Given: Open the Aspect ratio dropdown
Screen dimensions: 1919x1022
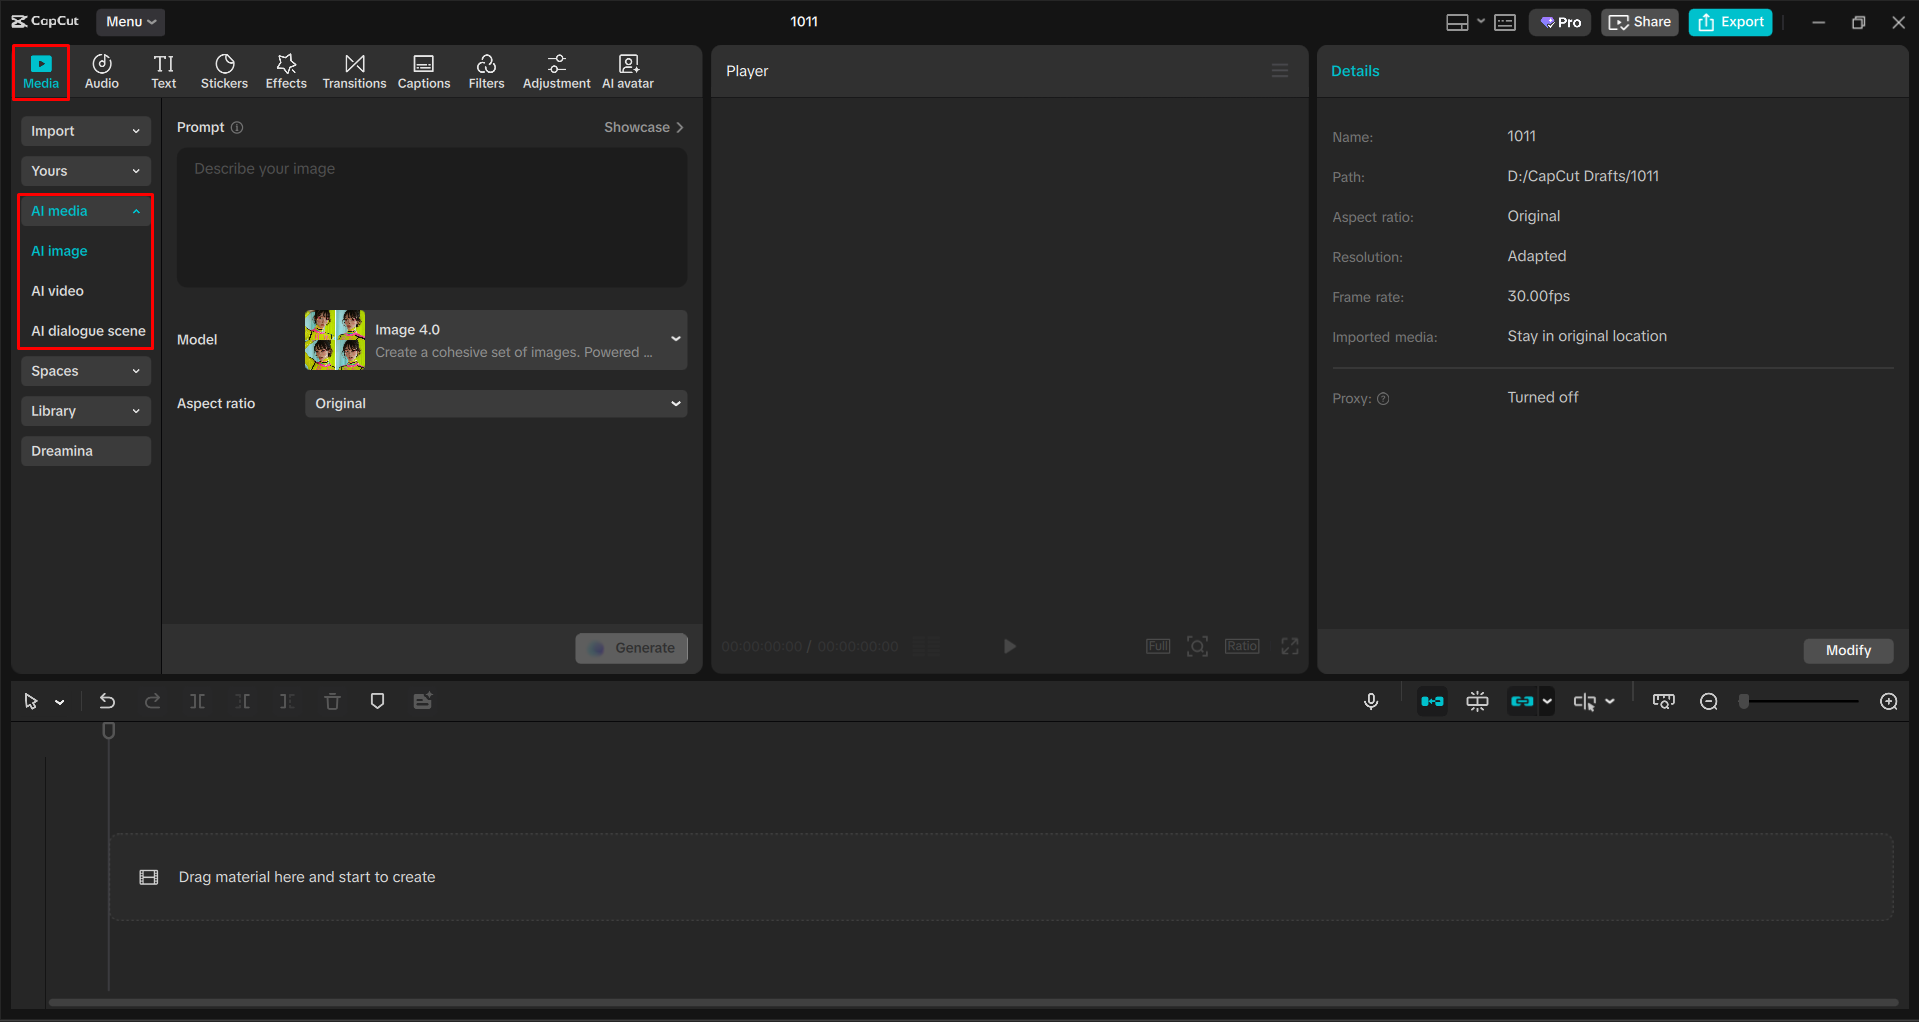Looking at the screenshot, I should pos(495,403).
